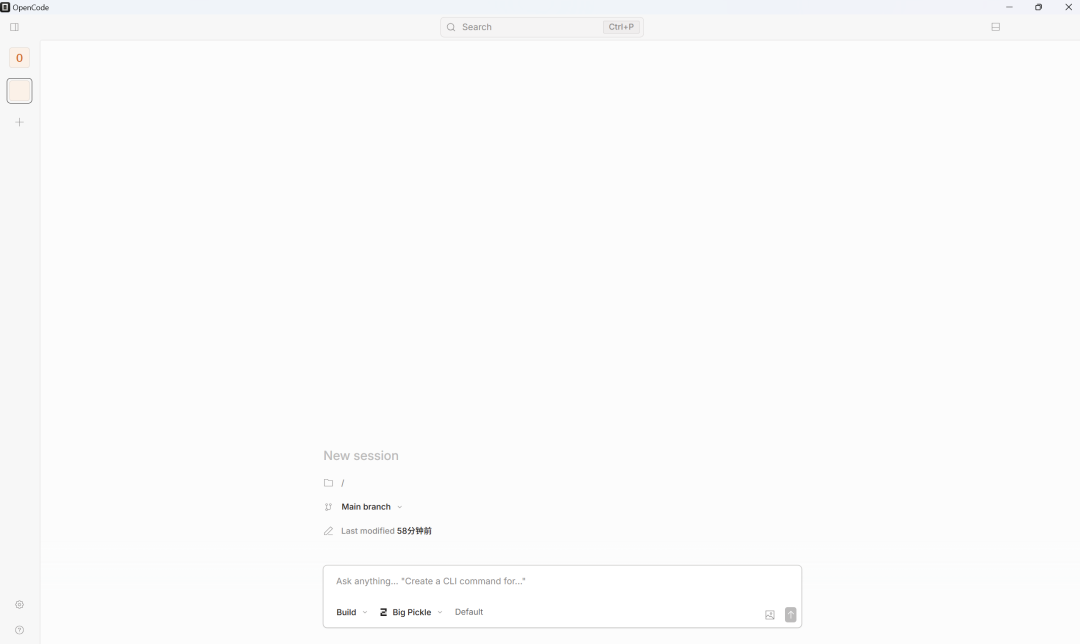This screenshot has height=644, width=1080.
Task: Restore down the OpenCode window
Action: click(1039, 7)
